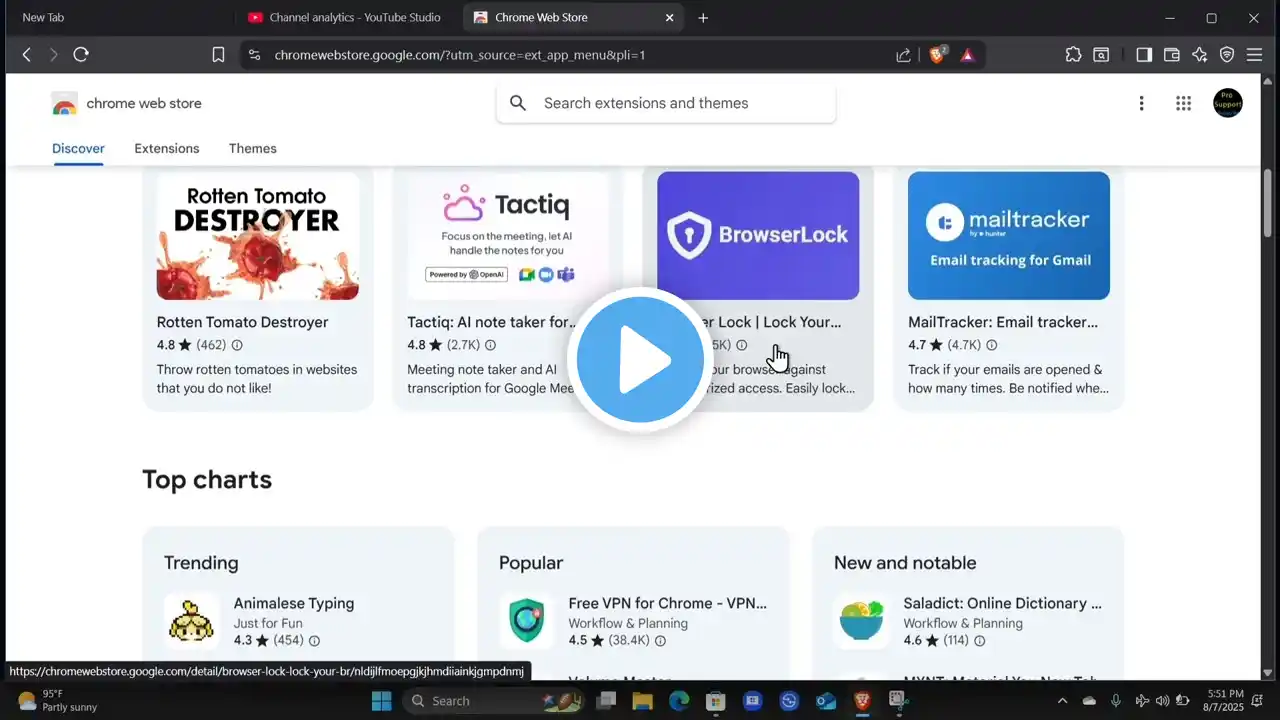
Task: Click the BrowserLock promo thumbnail
Action: tap(758, 236)
